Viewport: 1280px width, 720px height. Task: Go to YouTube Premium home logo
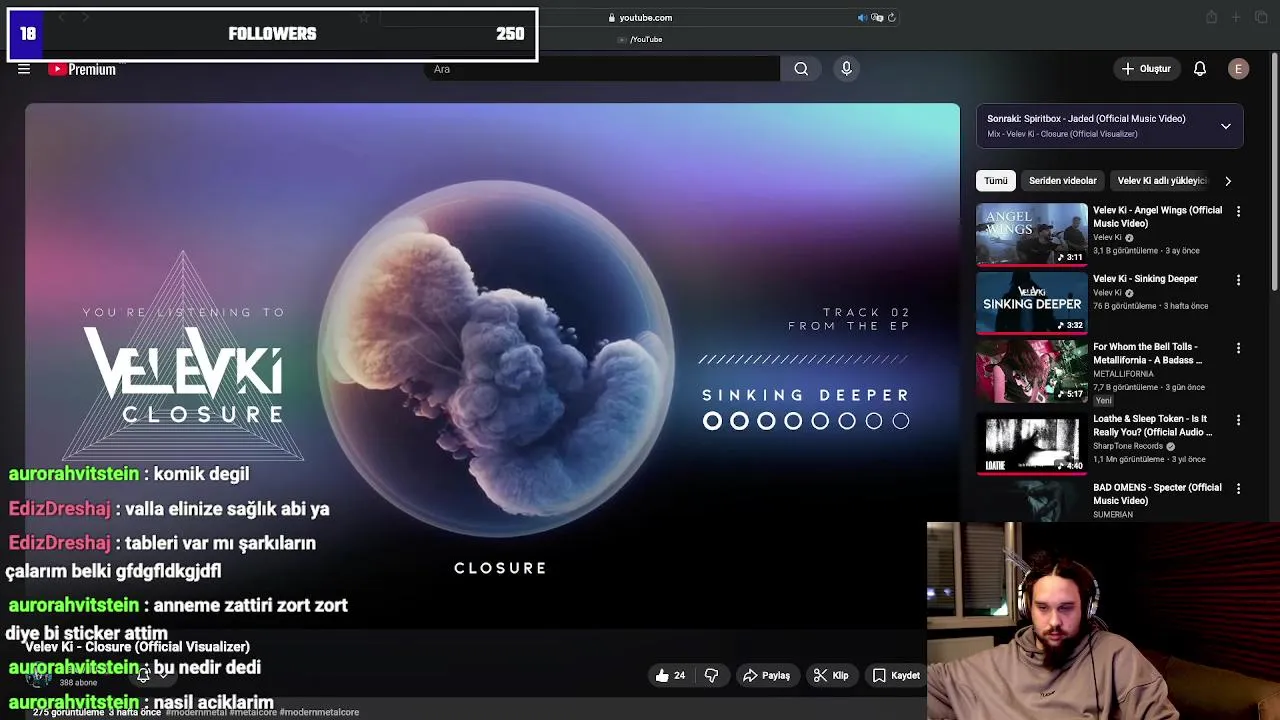82,69
